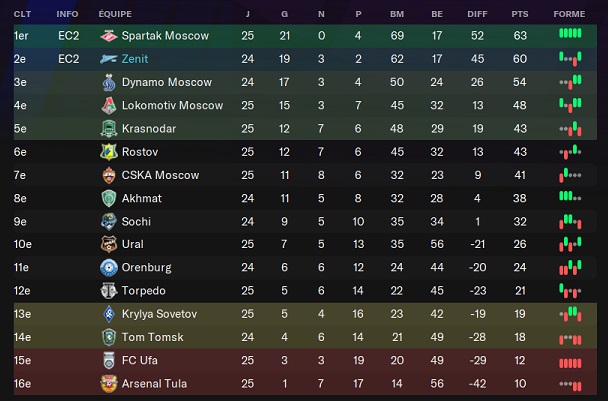608x401 pixels.
Task: Open the Akhmat team name link
Action: point(141,198)
